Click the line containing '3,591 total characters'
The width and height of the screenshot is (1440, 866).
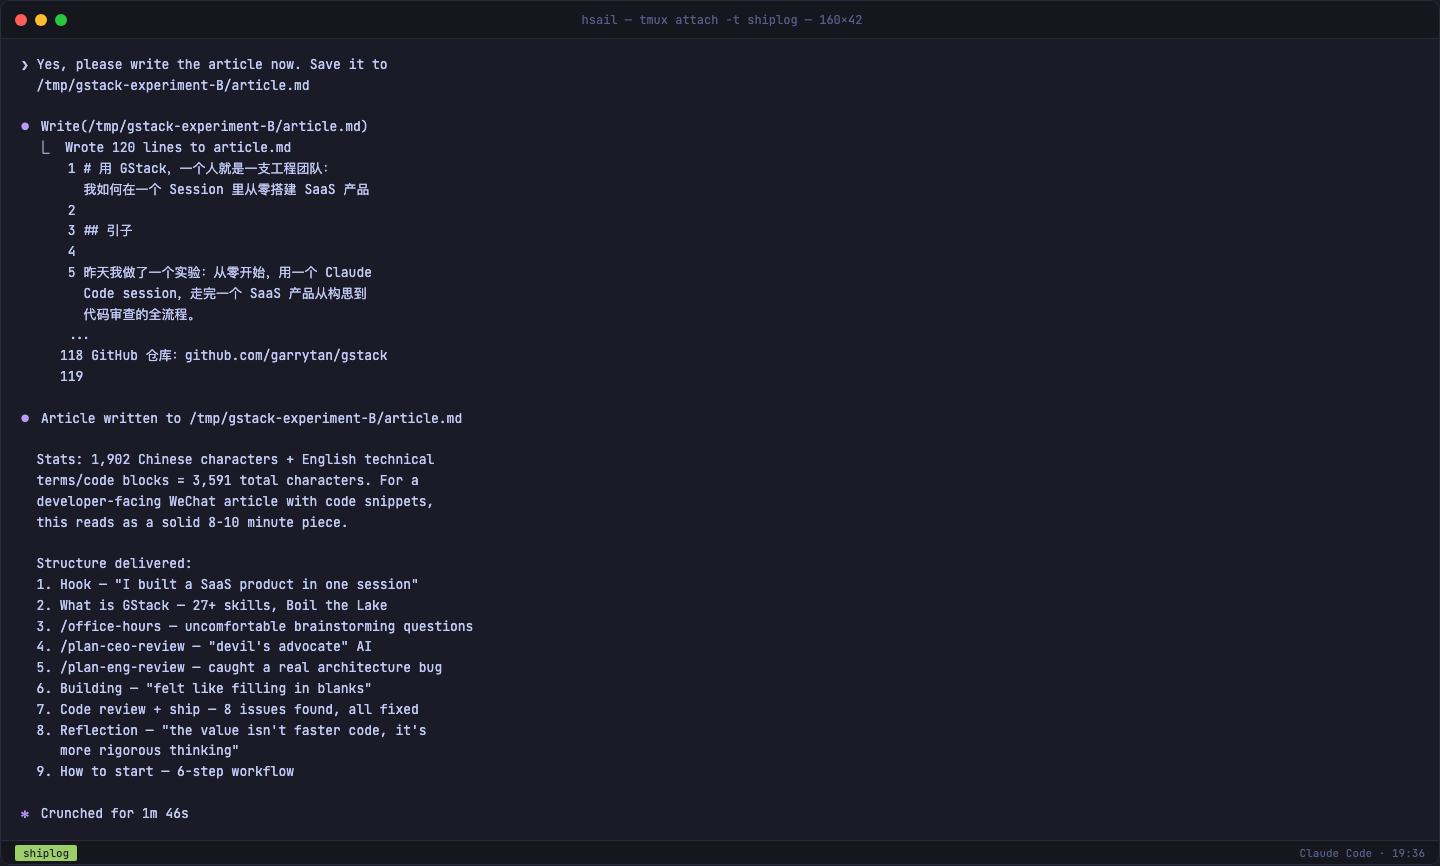228,481
